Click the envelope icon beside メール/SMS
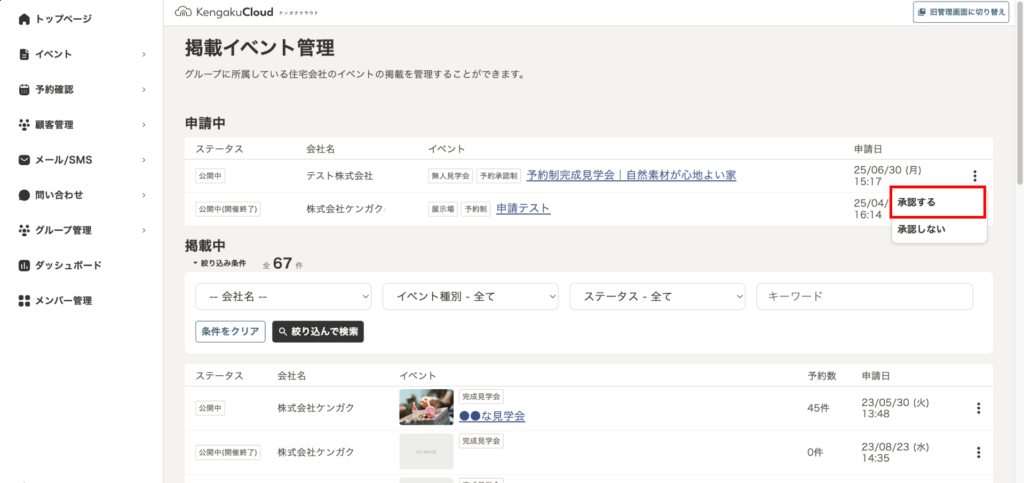Image resolution: width=1024 pixels, height=483 pixels. 25,160
